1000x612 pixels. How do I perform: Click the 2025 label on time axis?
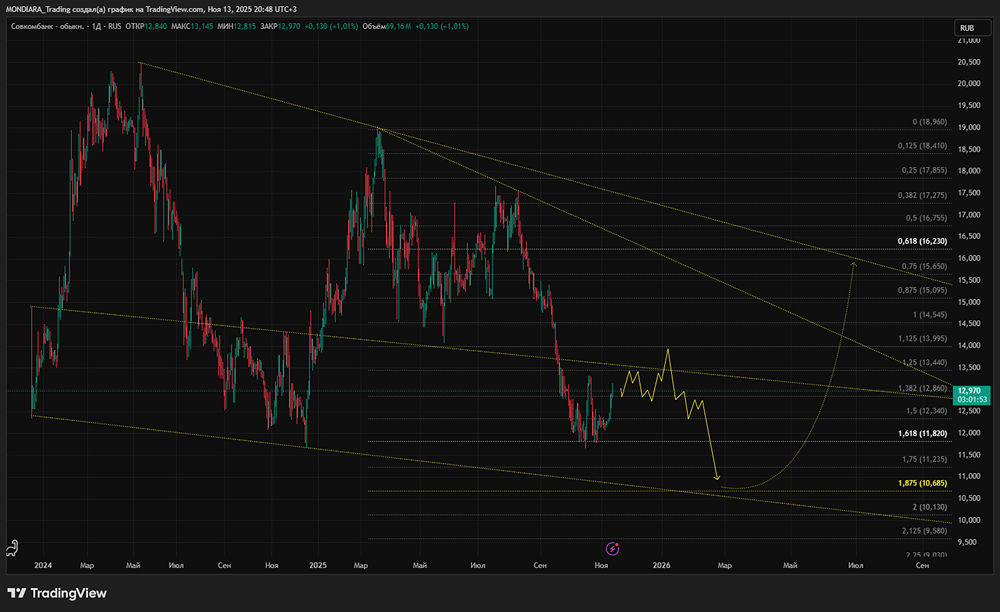[319, 566]
